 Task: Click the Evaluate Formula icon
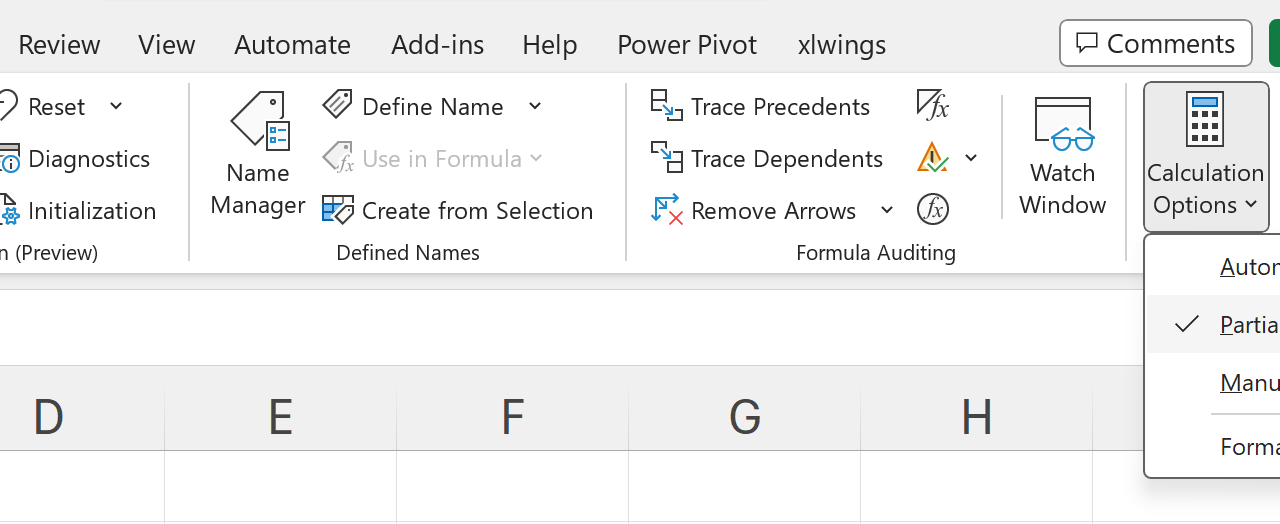[932, 210]
